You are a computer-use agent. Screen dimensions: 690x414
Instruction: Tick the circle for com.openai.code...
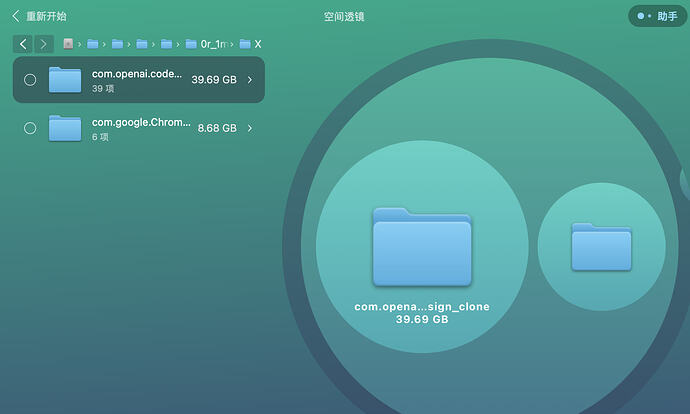30,80
